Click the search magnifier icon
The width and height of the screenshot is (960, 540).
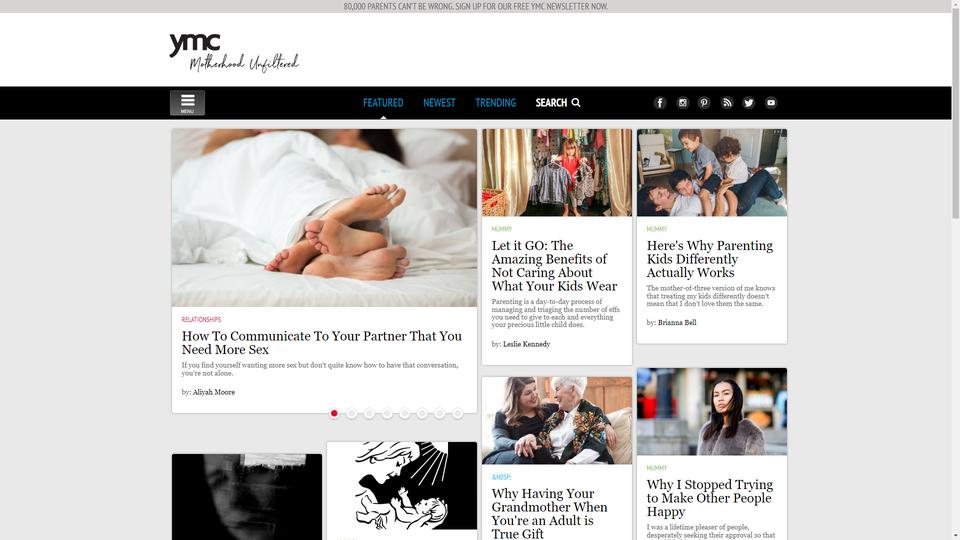pos(576,103)
